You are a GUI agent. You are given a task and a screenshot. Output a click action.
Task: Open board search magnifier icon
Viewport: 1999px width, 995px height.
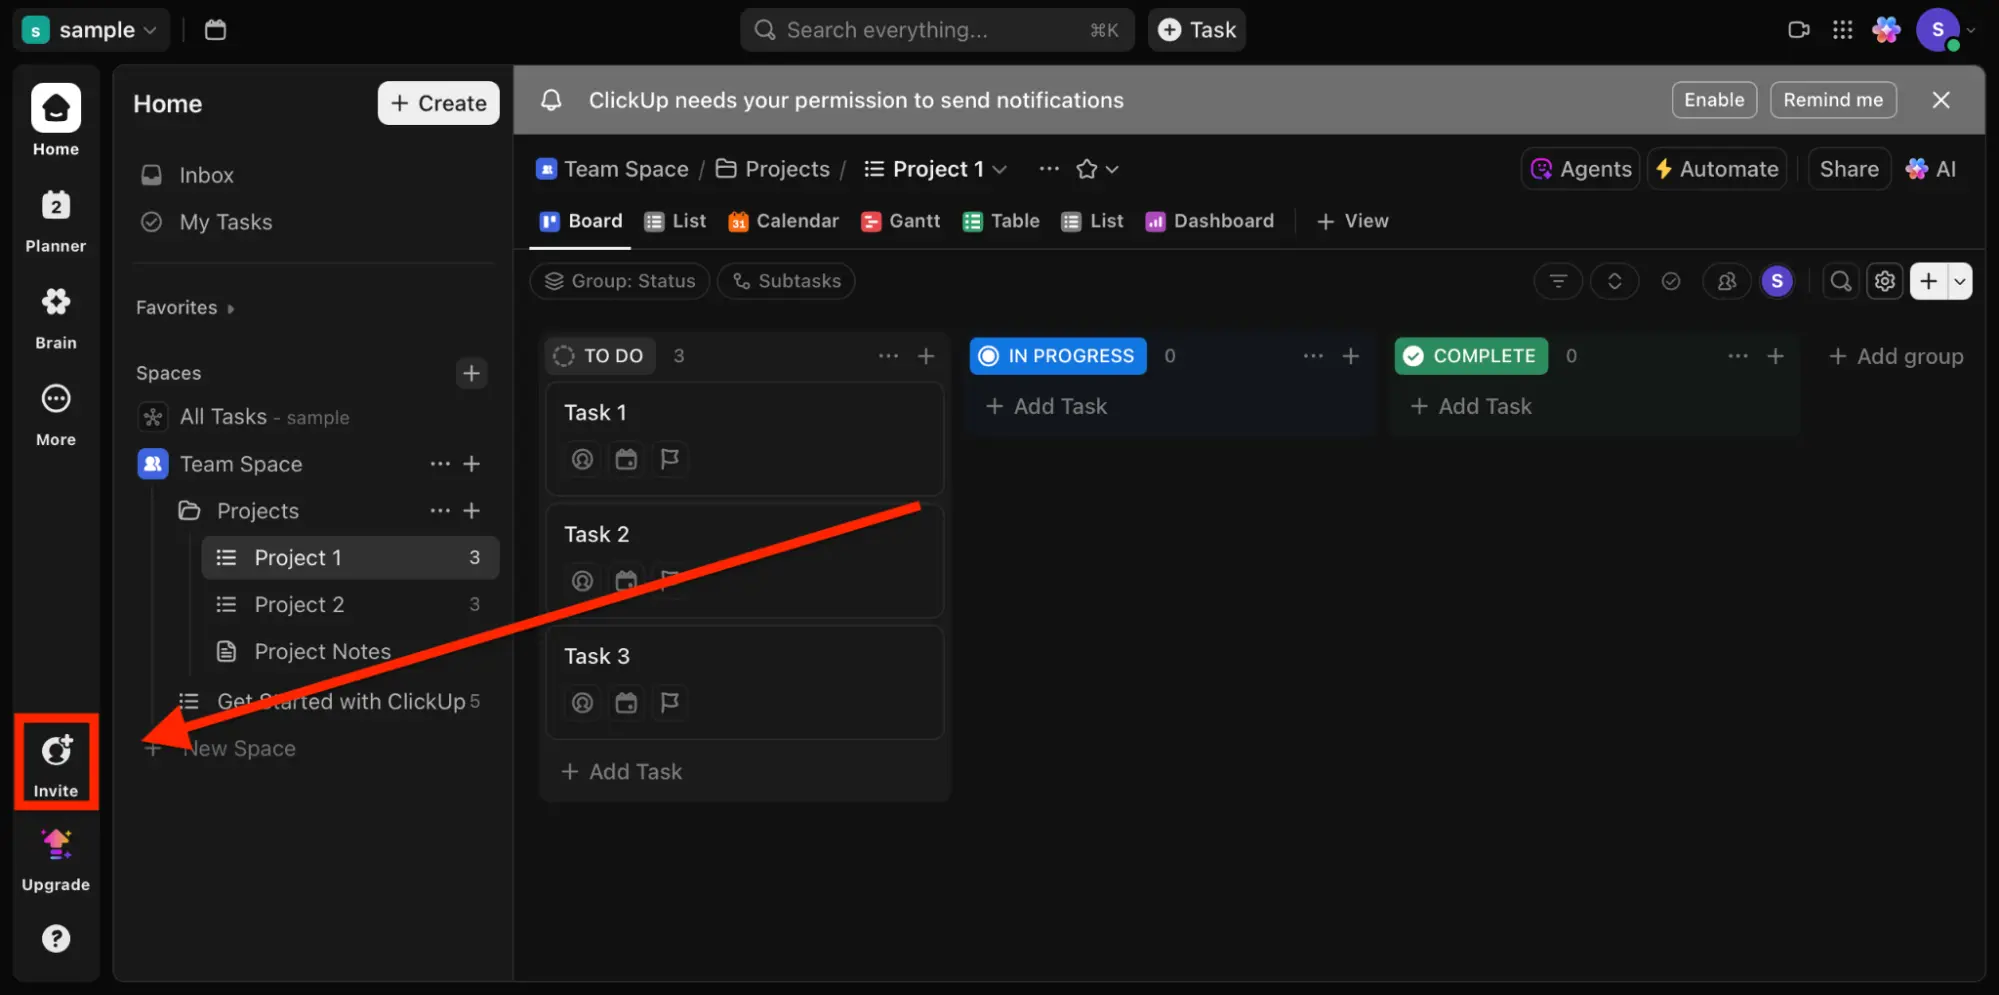(x=1840, y=281)
